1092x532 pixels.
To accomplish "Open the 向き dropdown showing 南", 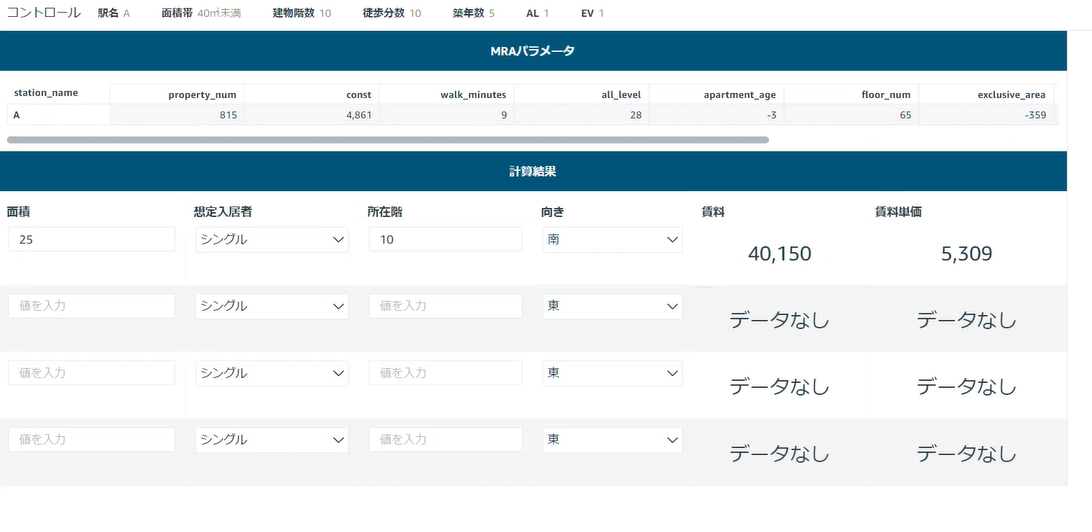I will click(612, 240).
